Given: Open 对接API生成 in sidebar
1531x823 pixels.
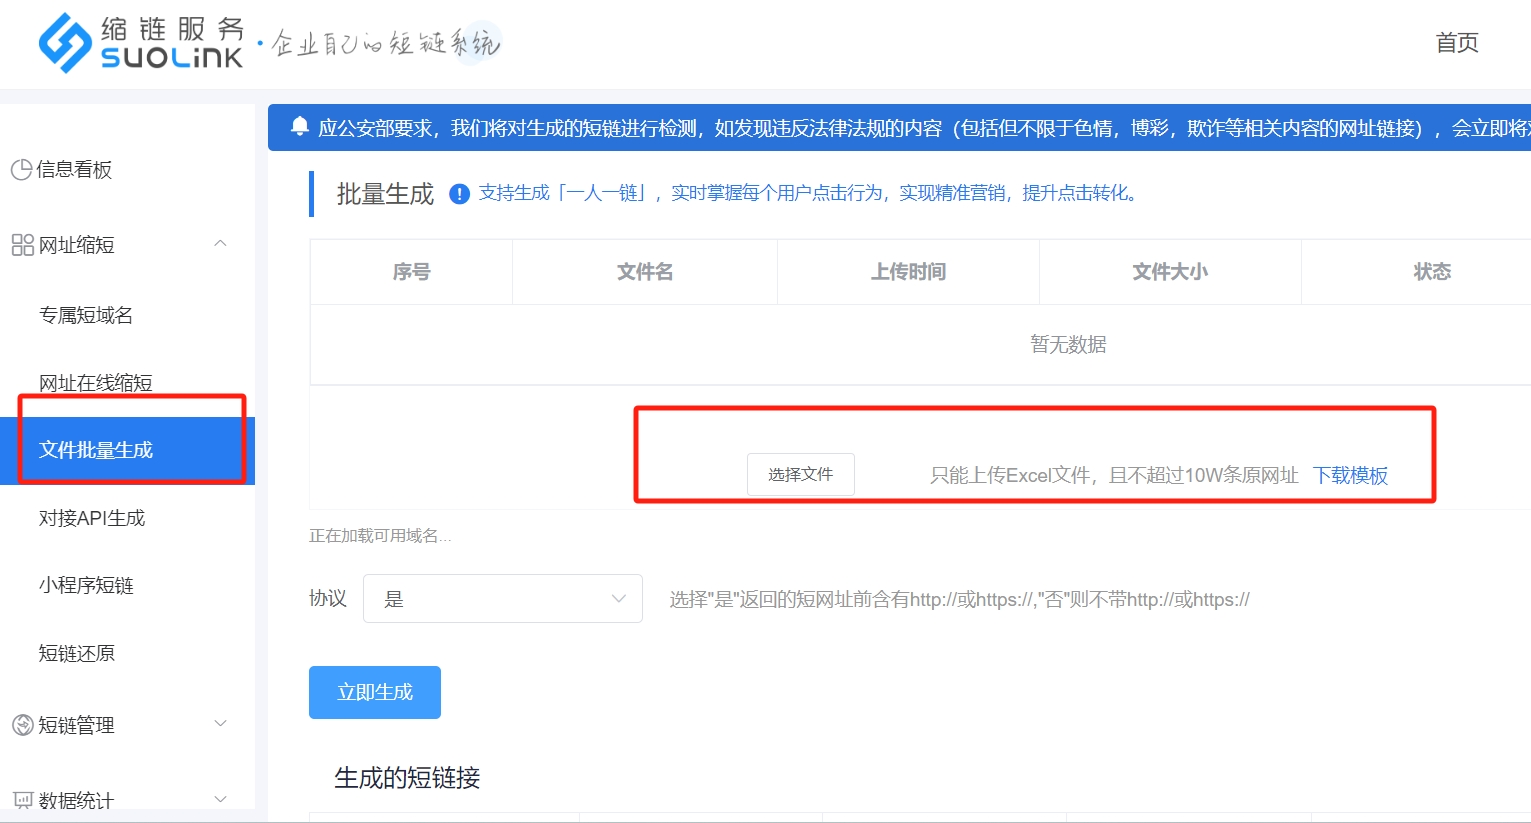Looking at the screenshot, I should pos(92,518).
